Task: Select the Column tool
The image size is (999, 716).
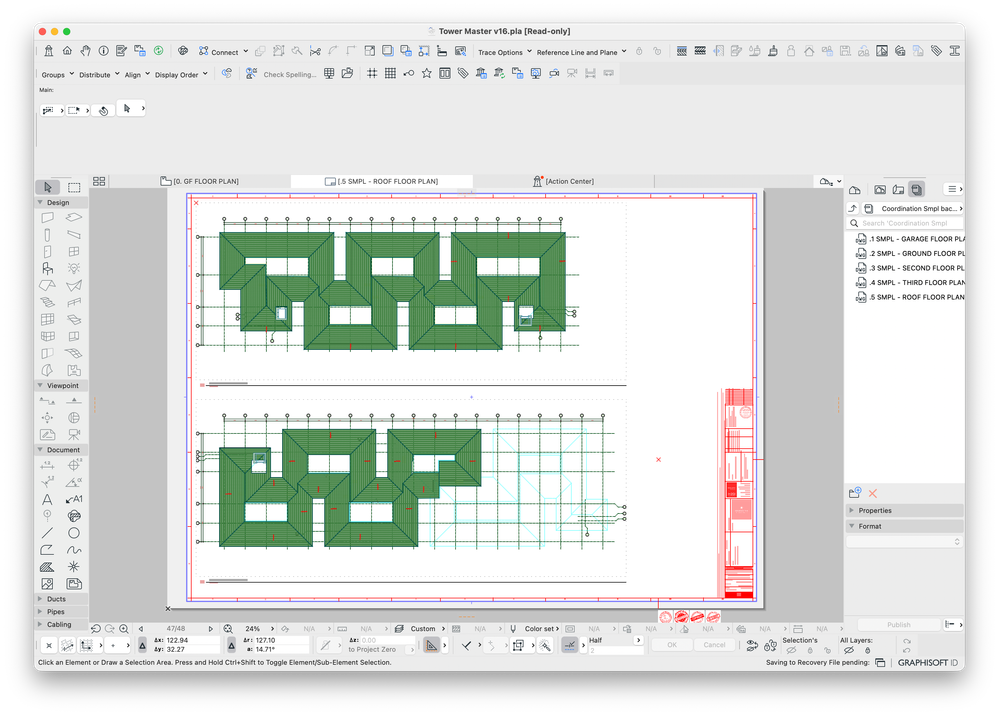Action: click(47, 234)
